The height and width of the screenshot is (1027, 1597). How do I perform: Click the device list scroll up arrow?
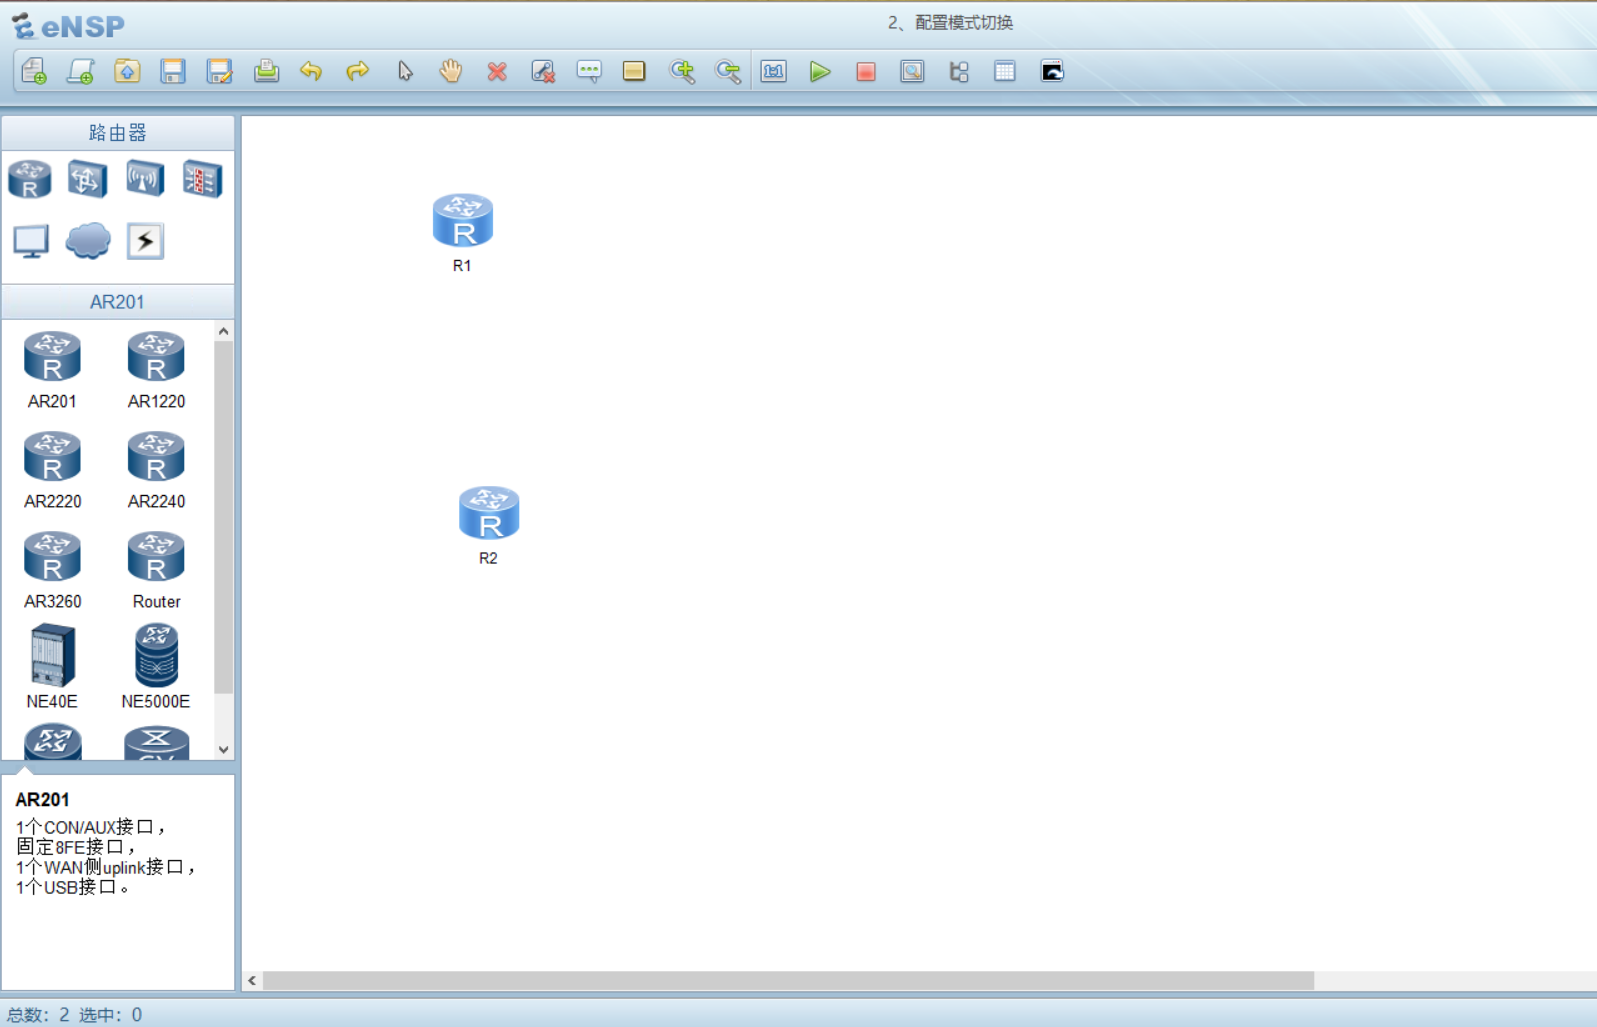pyautogui.click(x=224, y=331)
